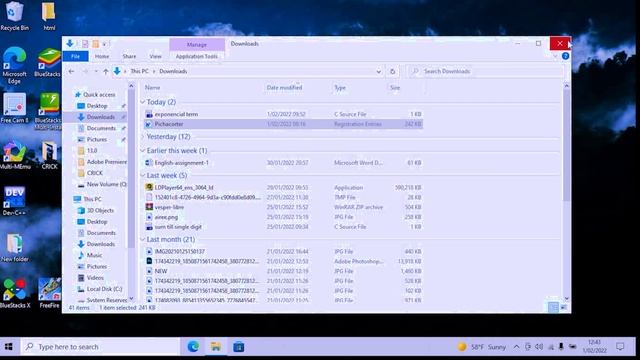
Task: Open volume control in system tray
Action: (x=539, y=347)
